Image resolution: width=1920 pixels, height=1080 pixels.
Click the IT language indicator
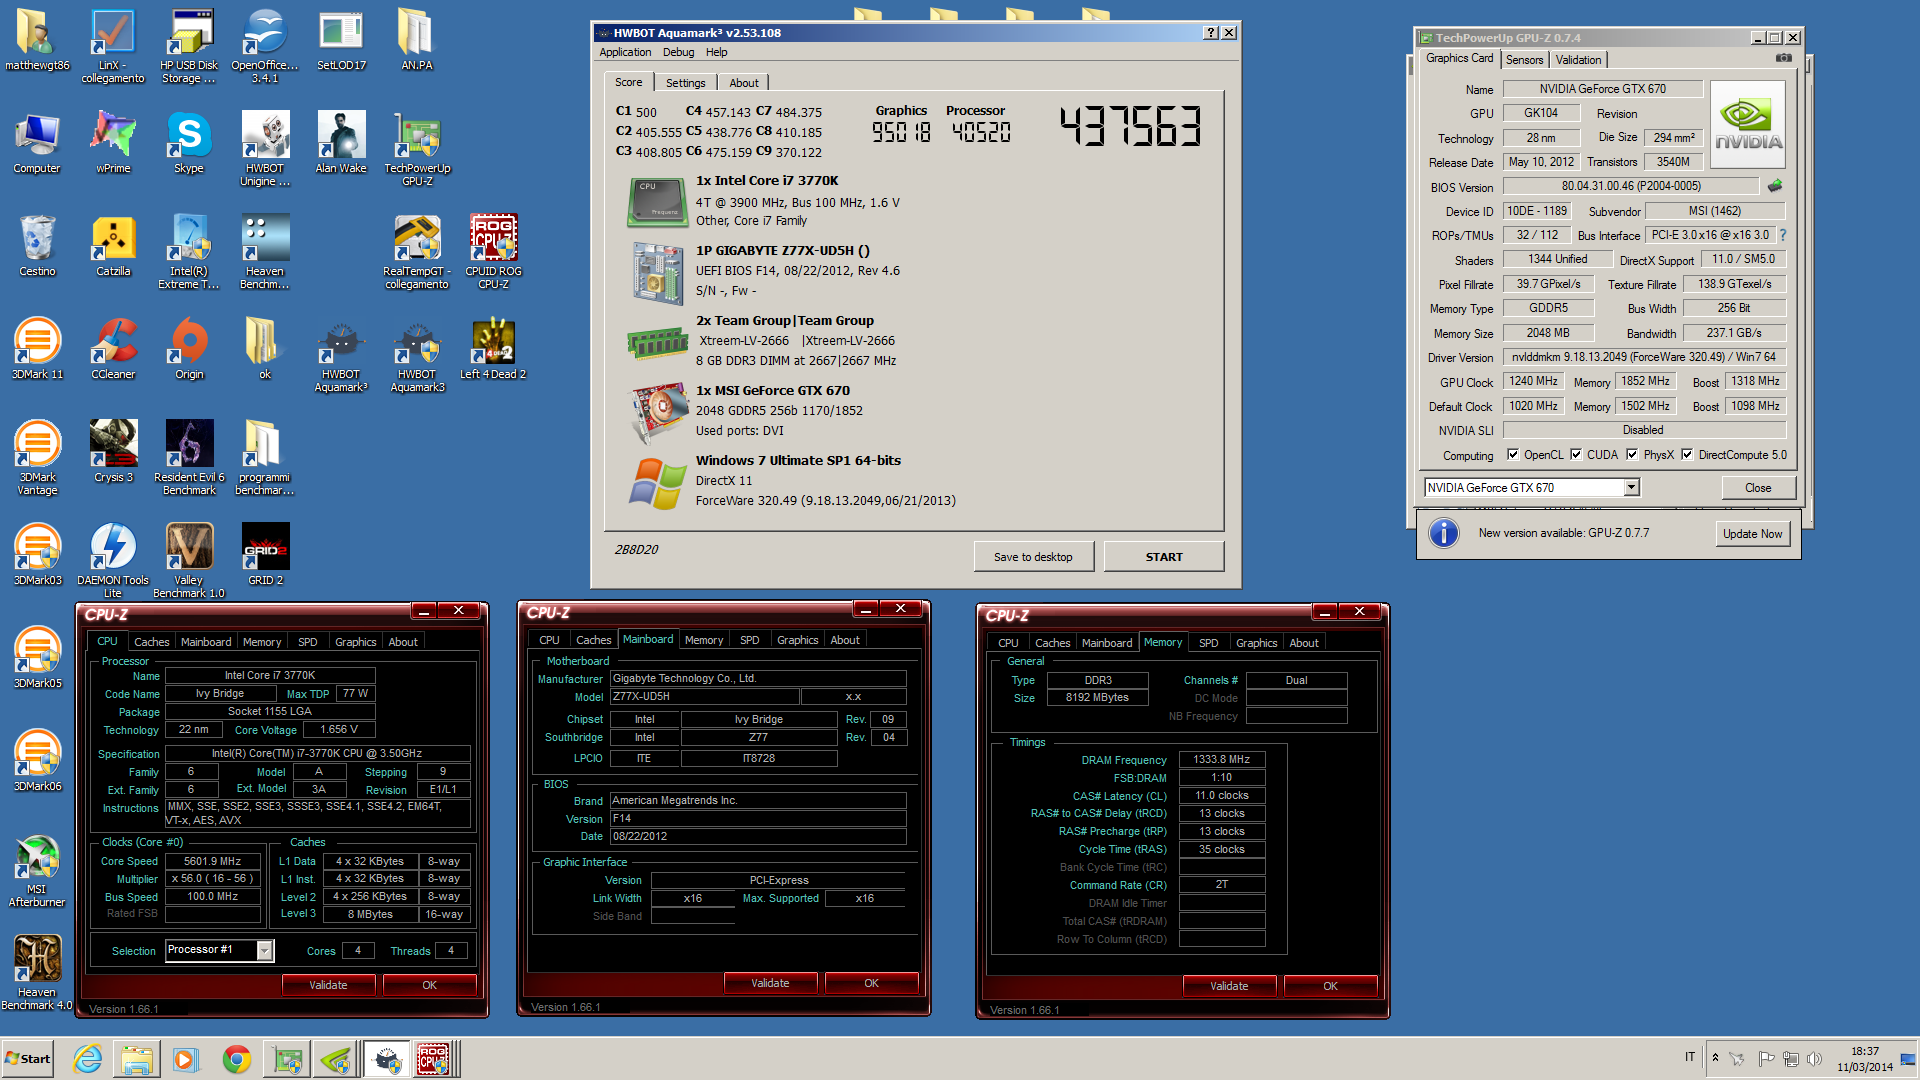[1690, 1057]
